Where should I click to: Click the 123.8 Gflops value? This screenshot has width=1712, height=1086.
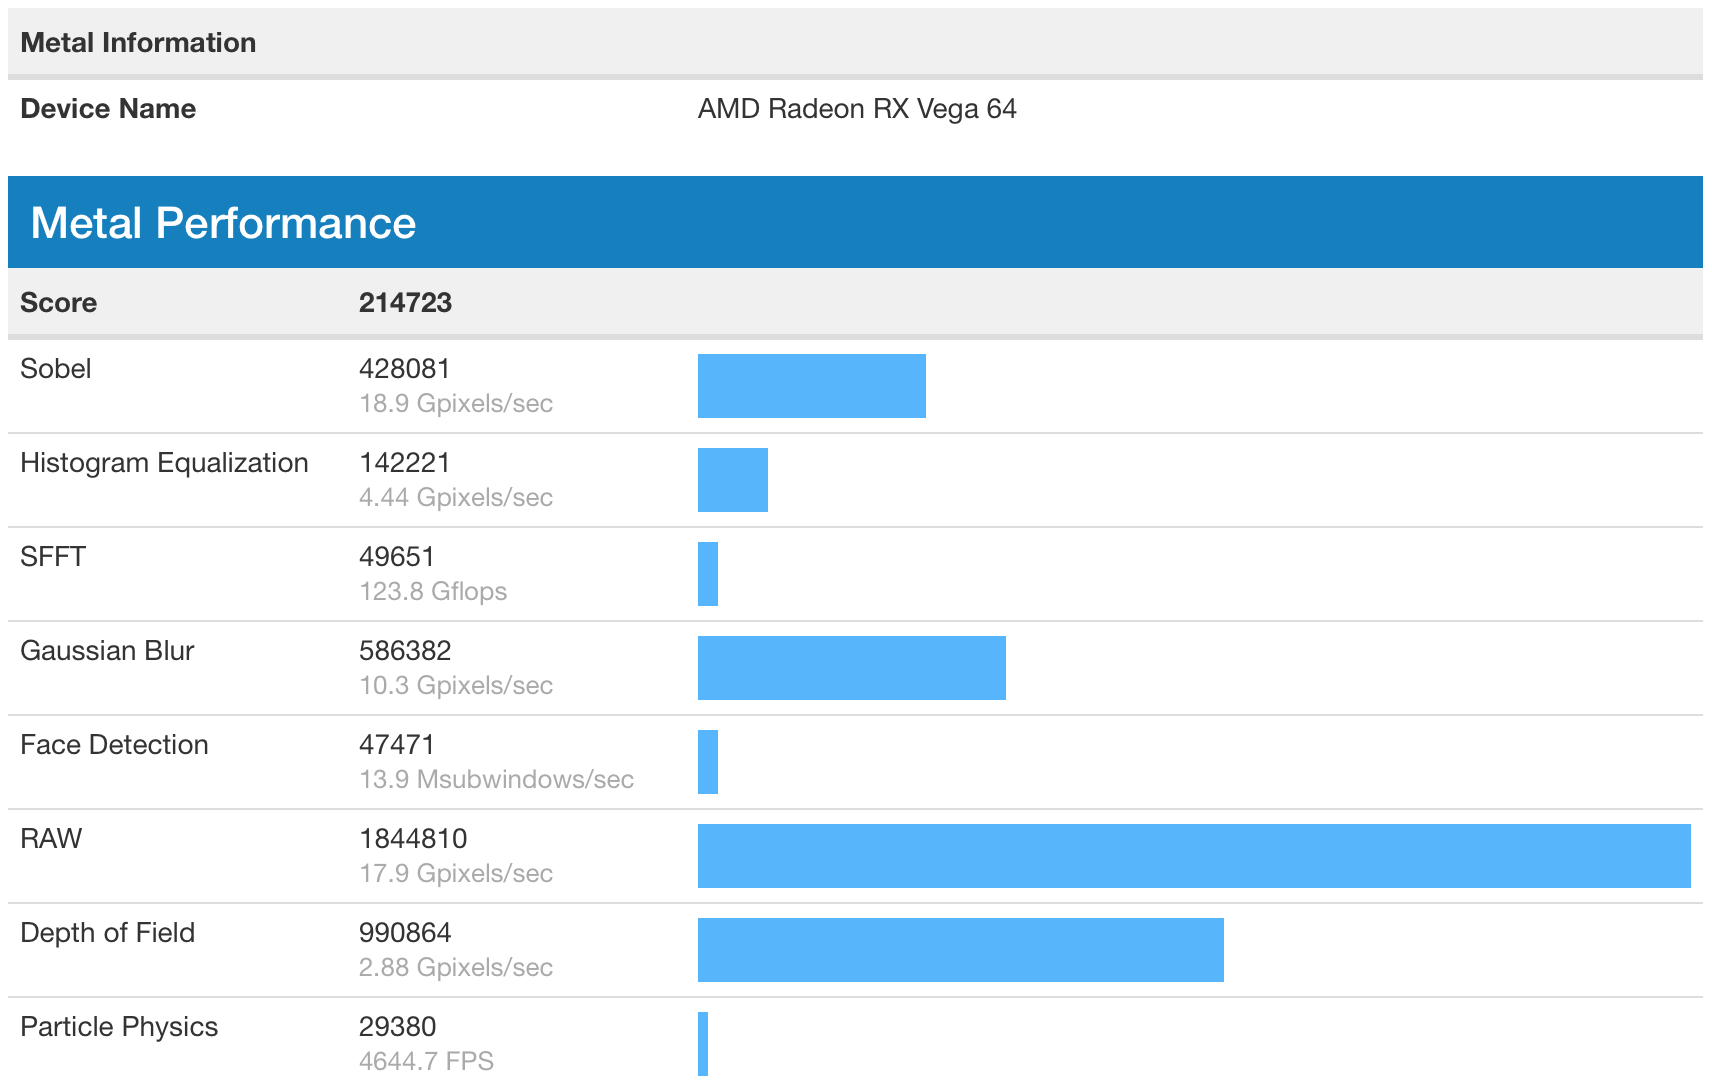point(433,592)
